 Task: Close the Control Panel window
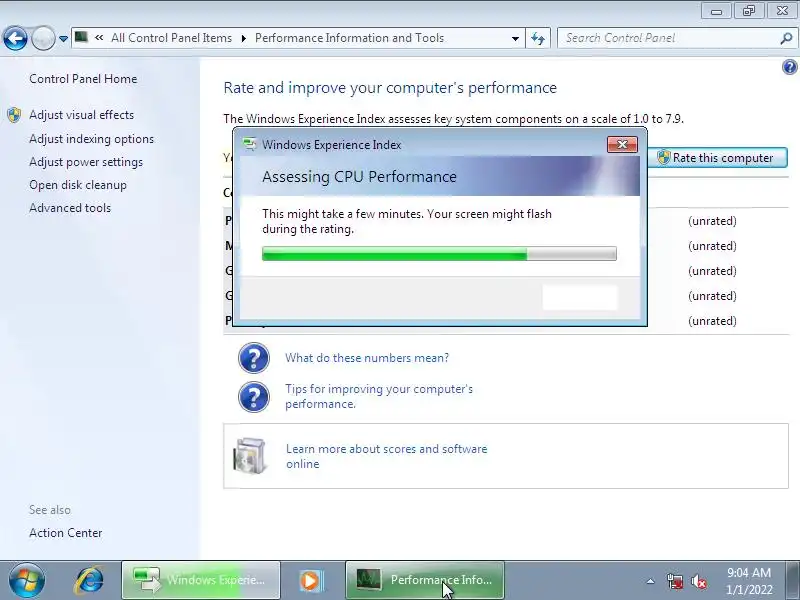pos(782,11)
